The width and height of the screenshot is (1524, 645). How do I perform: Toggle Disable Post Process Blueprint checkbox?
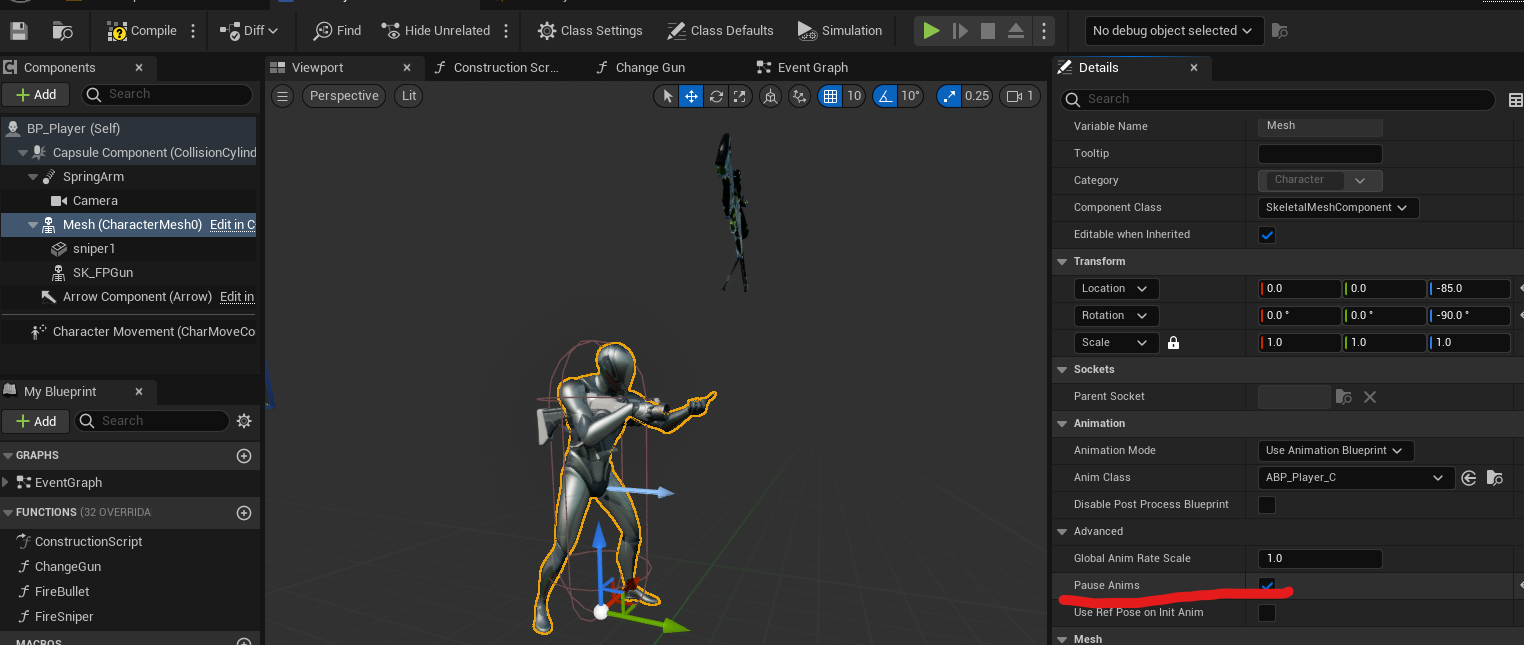(1267, 505)
